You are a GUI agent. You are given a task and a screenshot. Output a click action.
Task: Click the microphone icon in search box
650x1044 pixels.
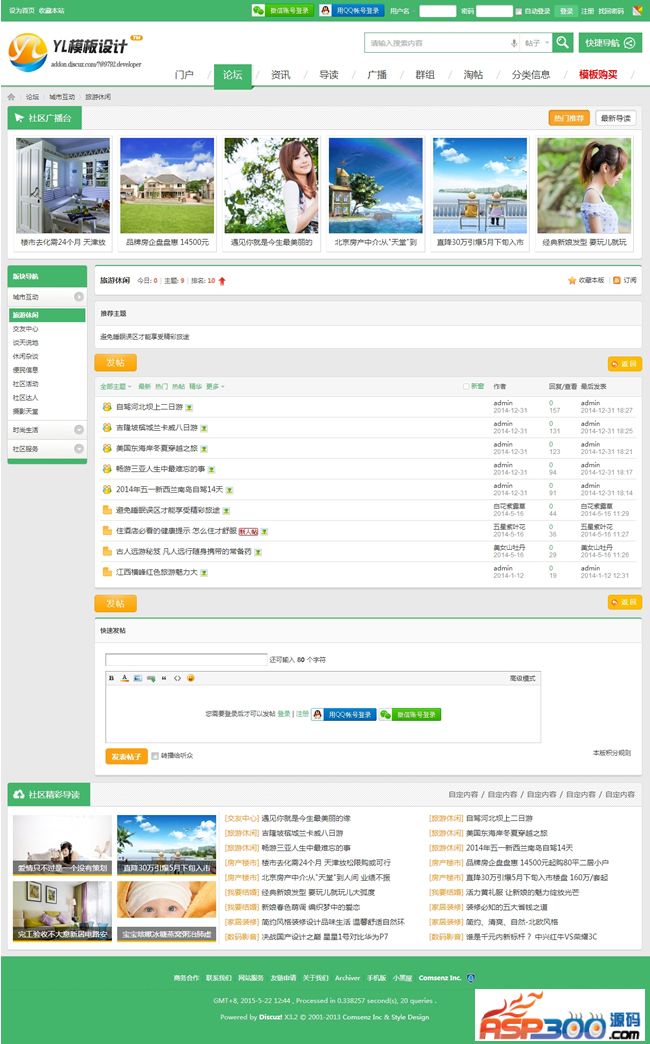[514, 43]
